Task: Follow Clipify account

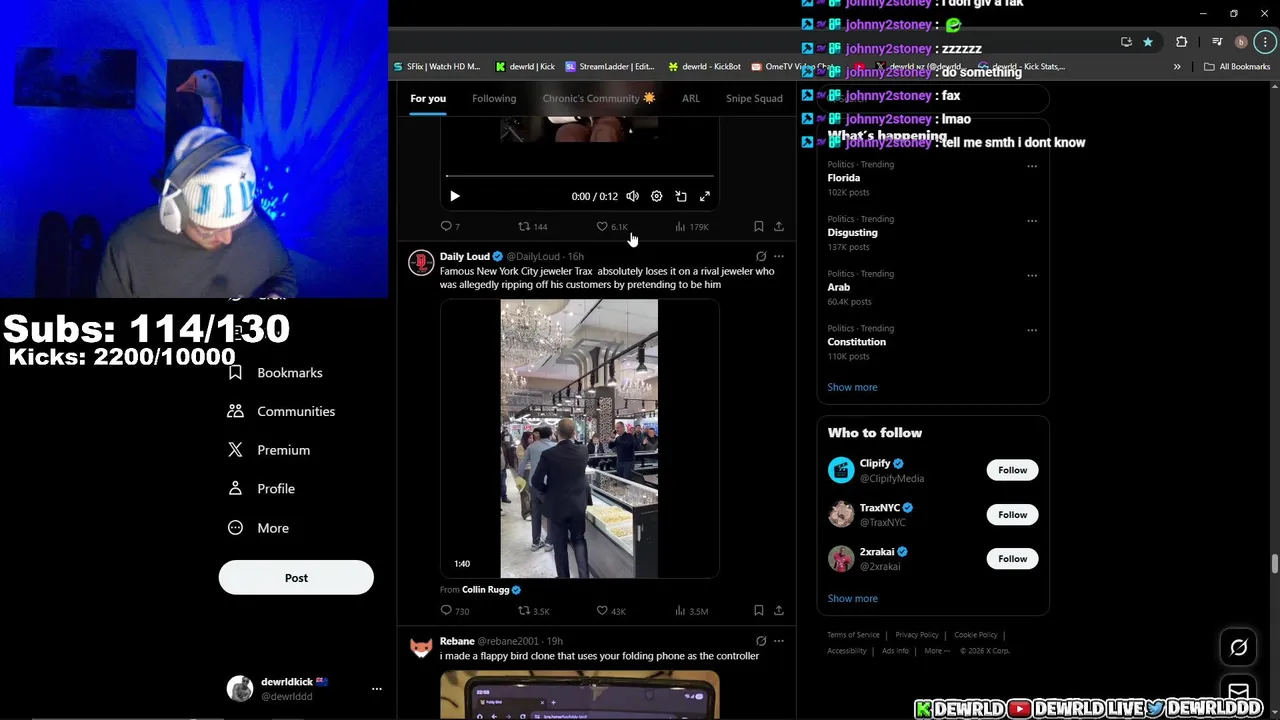Action: pos(1012,470)
